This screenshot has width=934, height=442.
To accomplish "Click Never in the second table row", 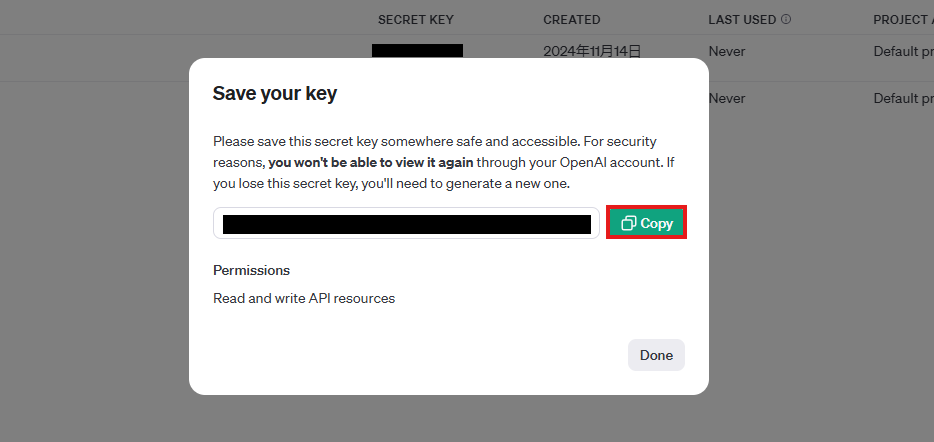I will pos(727,99).
